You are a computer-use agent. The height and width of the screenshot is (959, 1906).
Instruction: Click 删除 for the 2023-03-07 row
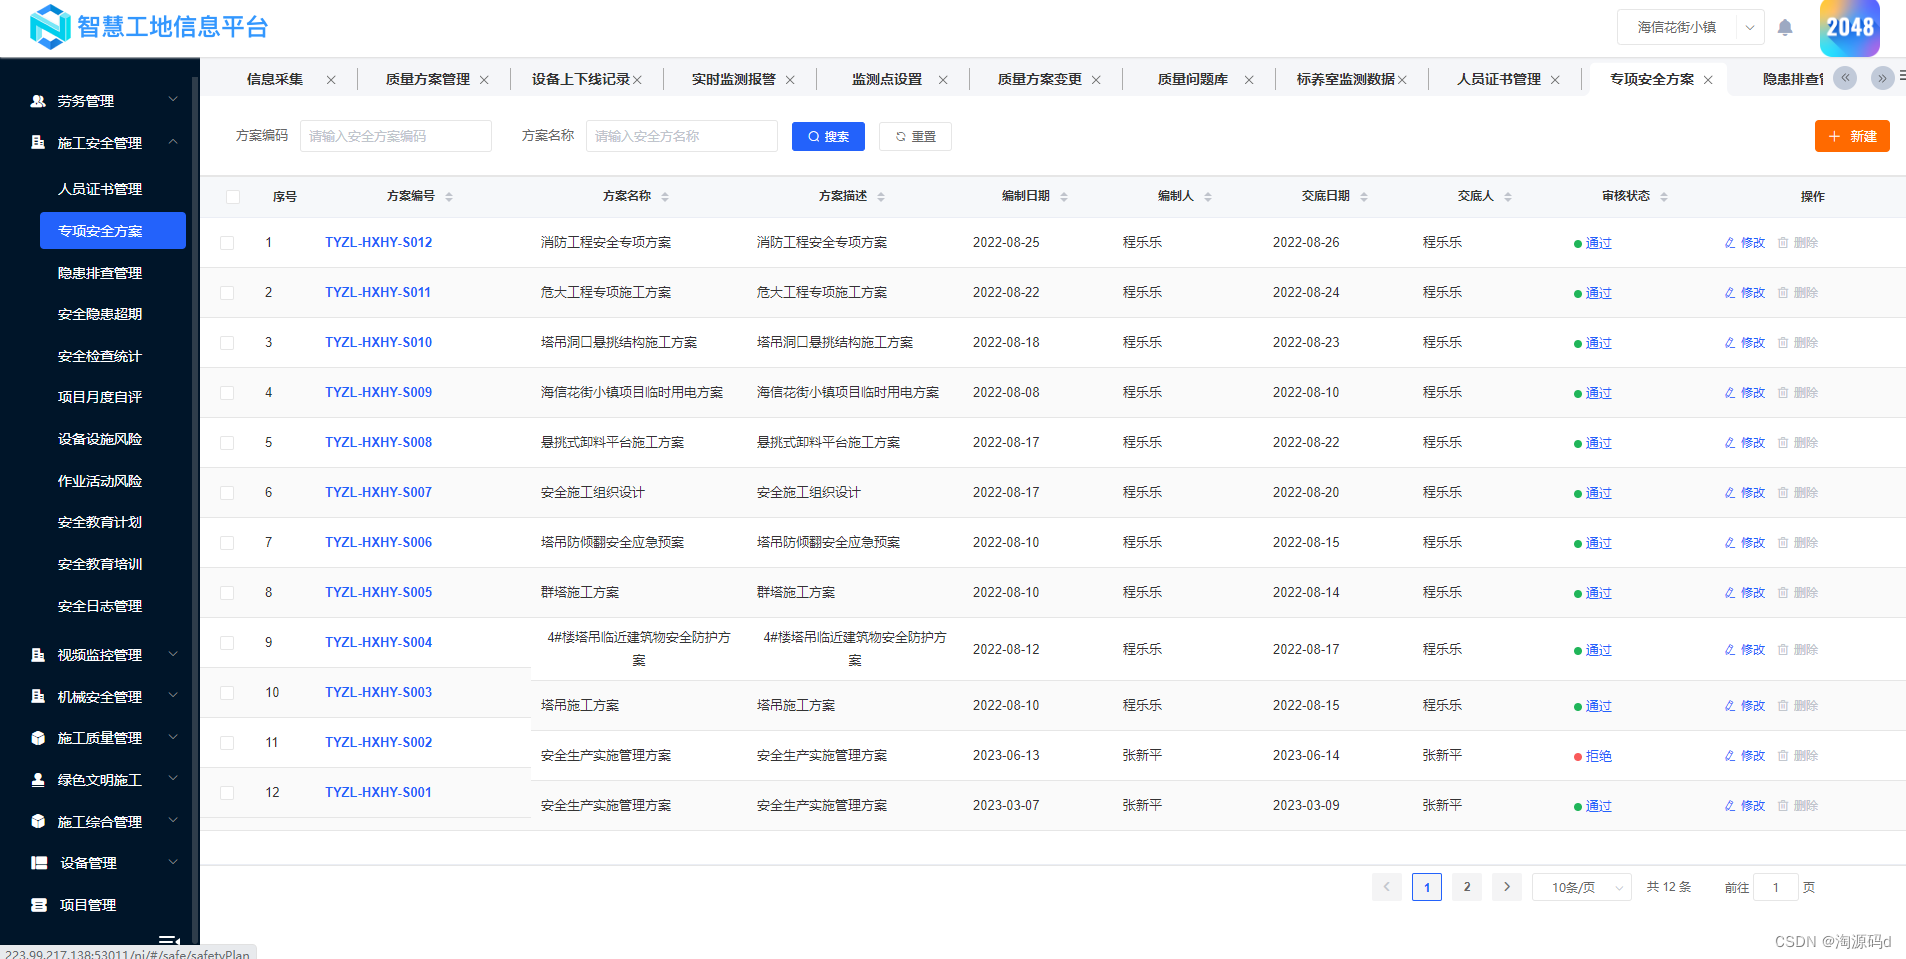coord(1798,806)
